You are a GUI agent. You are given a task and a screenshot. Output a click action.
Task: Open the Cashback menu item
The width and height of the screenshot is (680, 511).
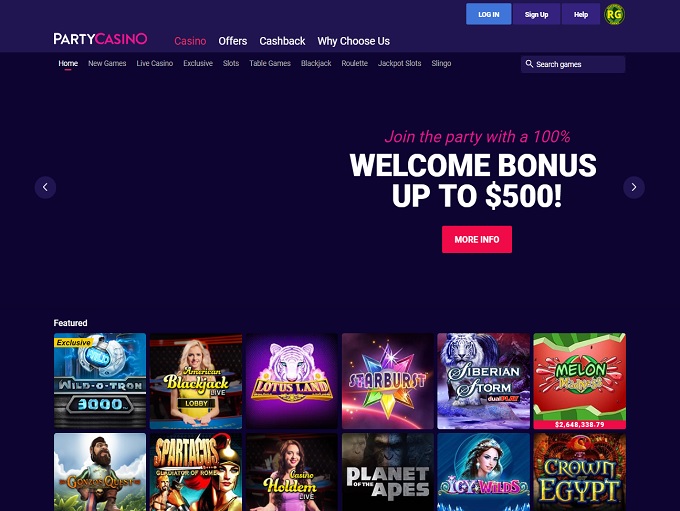(282, 41)
